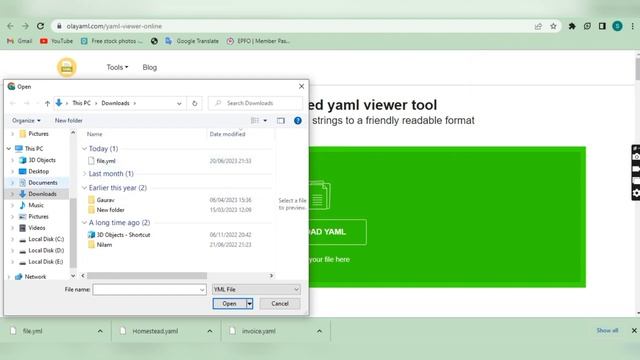The width and height of the screenshot is (640, 360).
Task: Open the Open button's split arrow
Action: coord(249,304)
